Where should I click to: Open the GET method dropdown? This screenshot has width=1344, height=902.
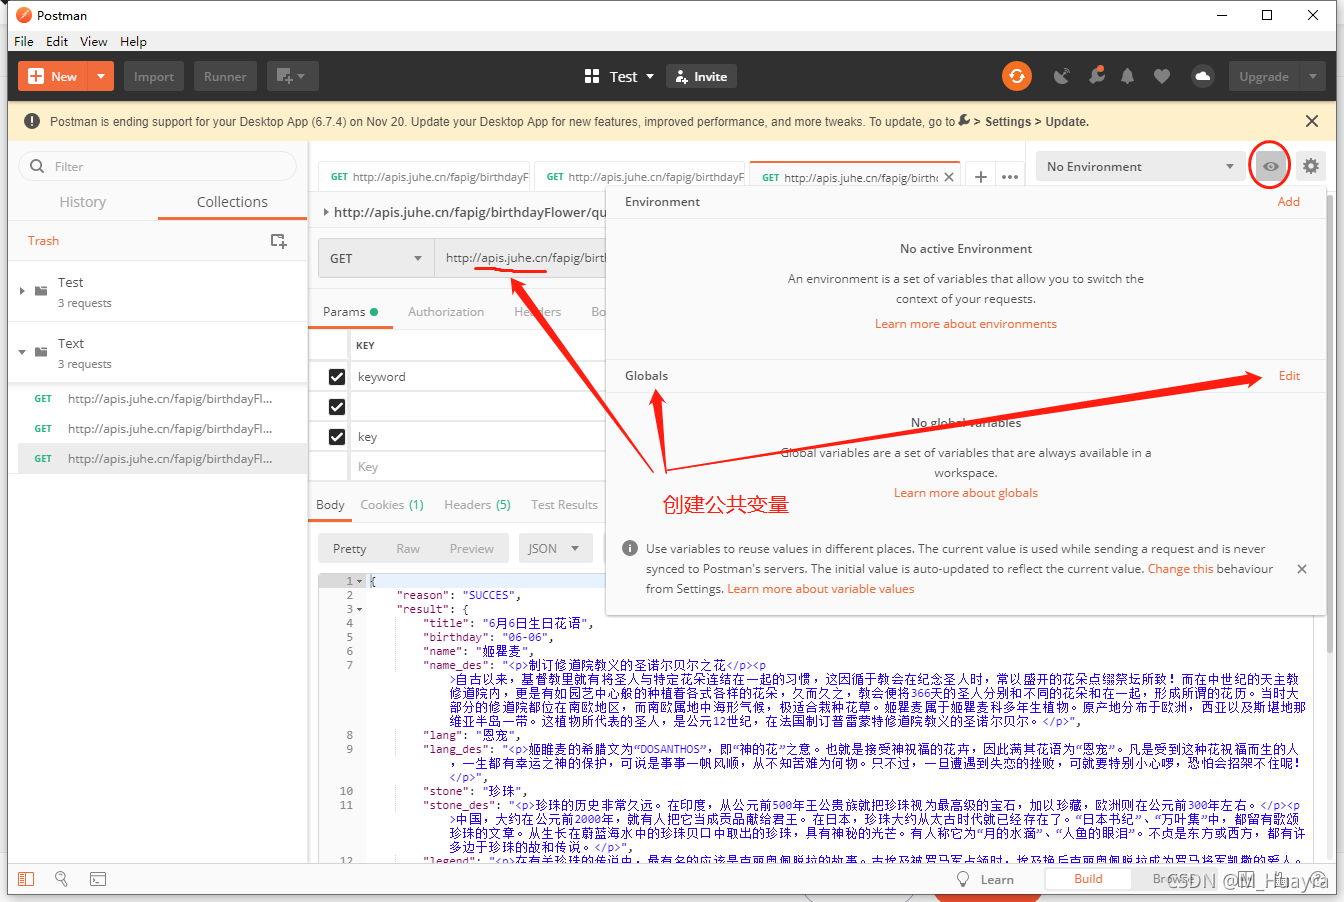pos(376,258)
